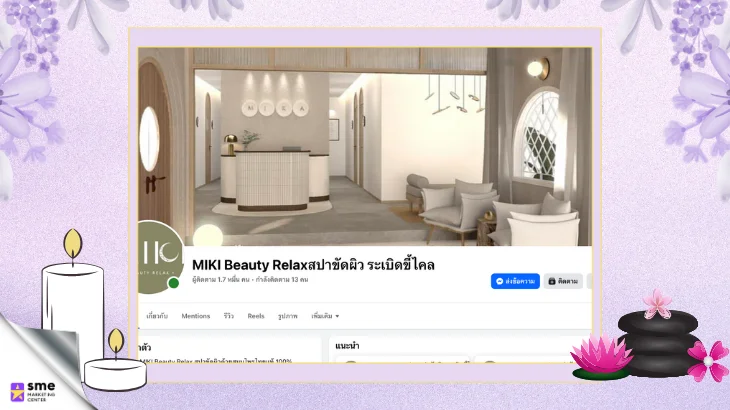Open the กำลังติดตาม 13 คน following link

click(x=284, y=280)
